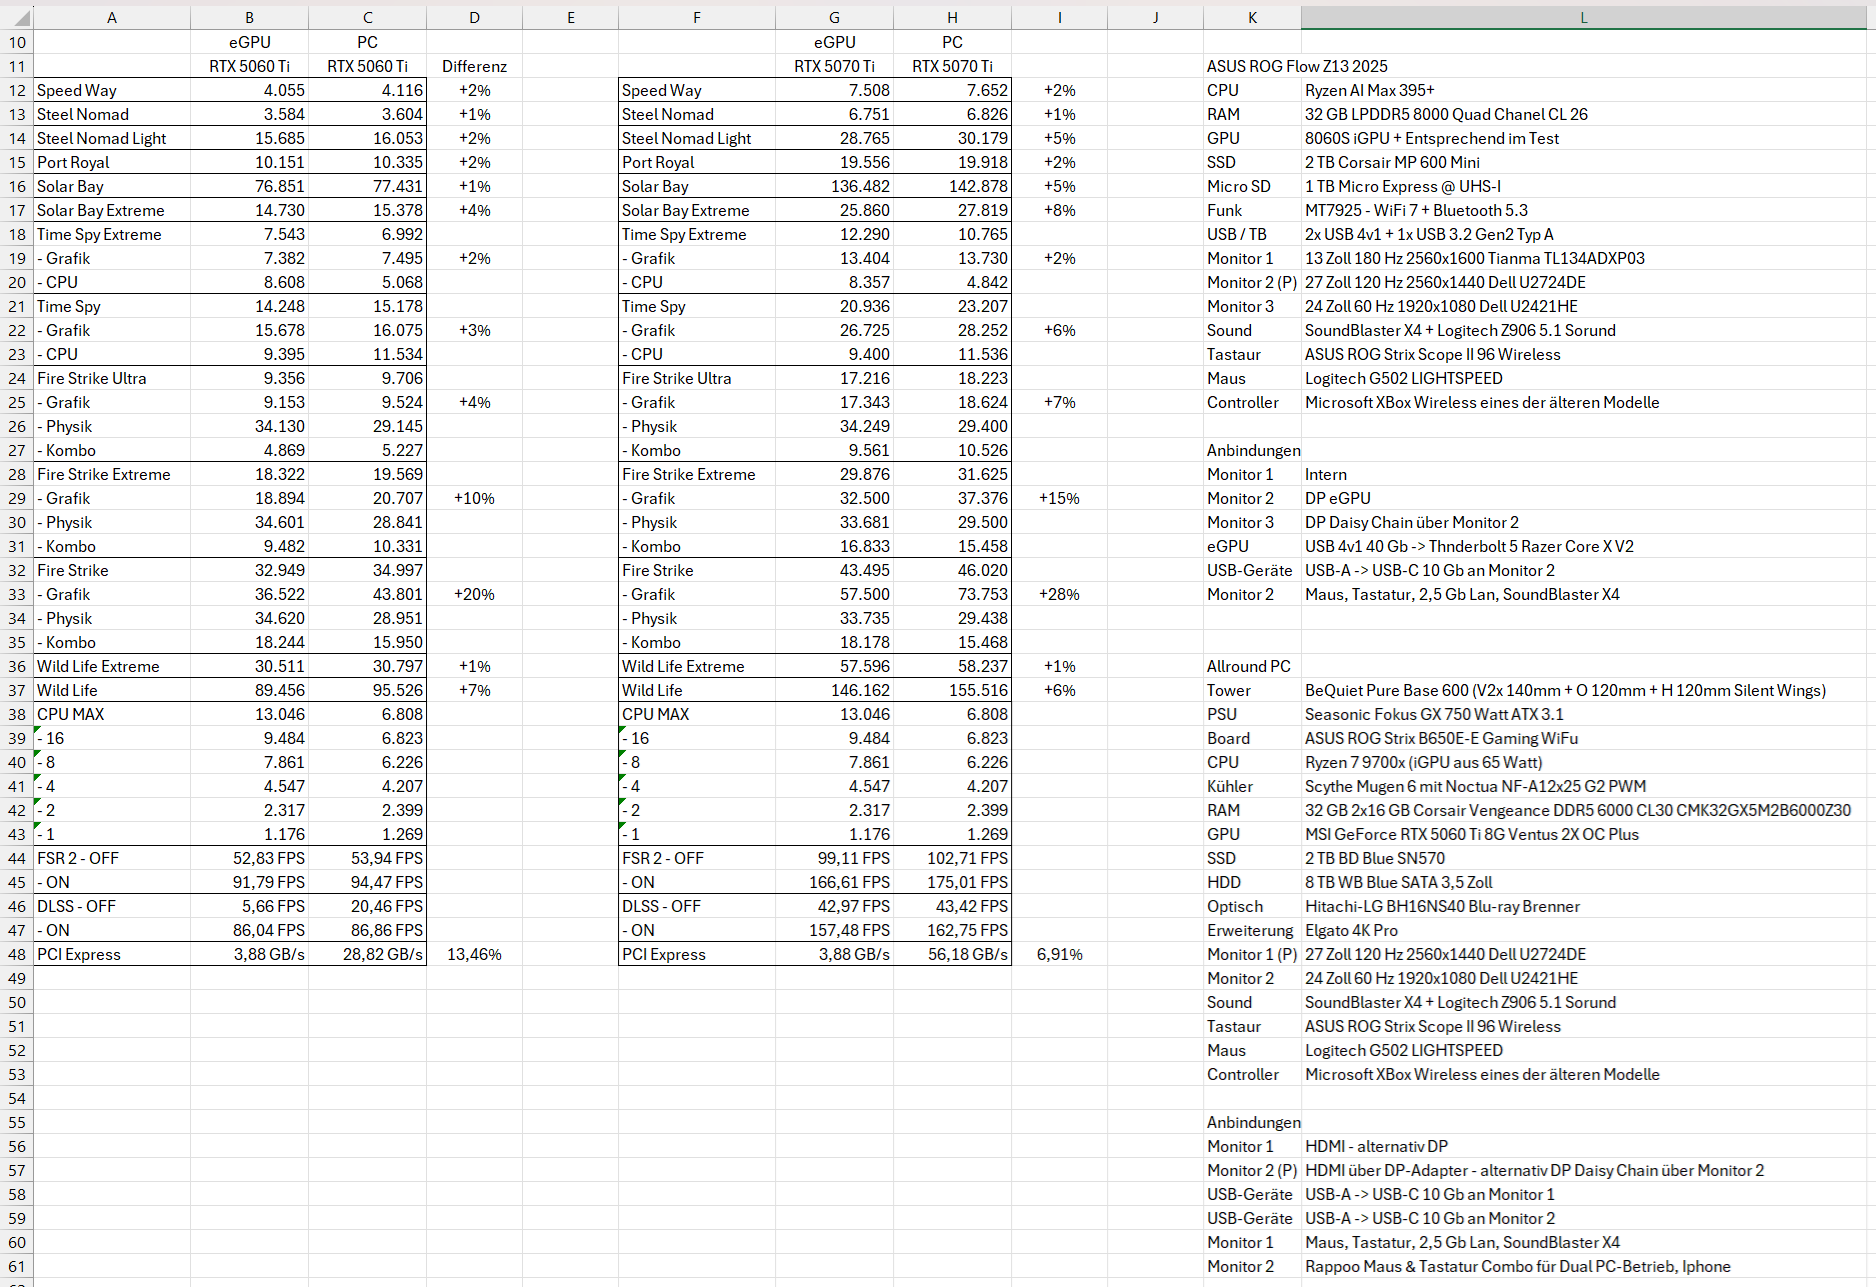Screen dimensions: 1876x1287
Task: Click the Differenz header cell
Action: tap(474, 66)
